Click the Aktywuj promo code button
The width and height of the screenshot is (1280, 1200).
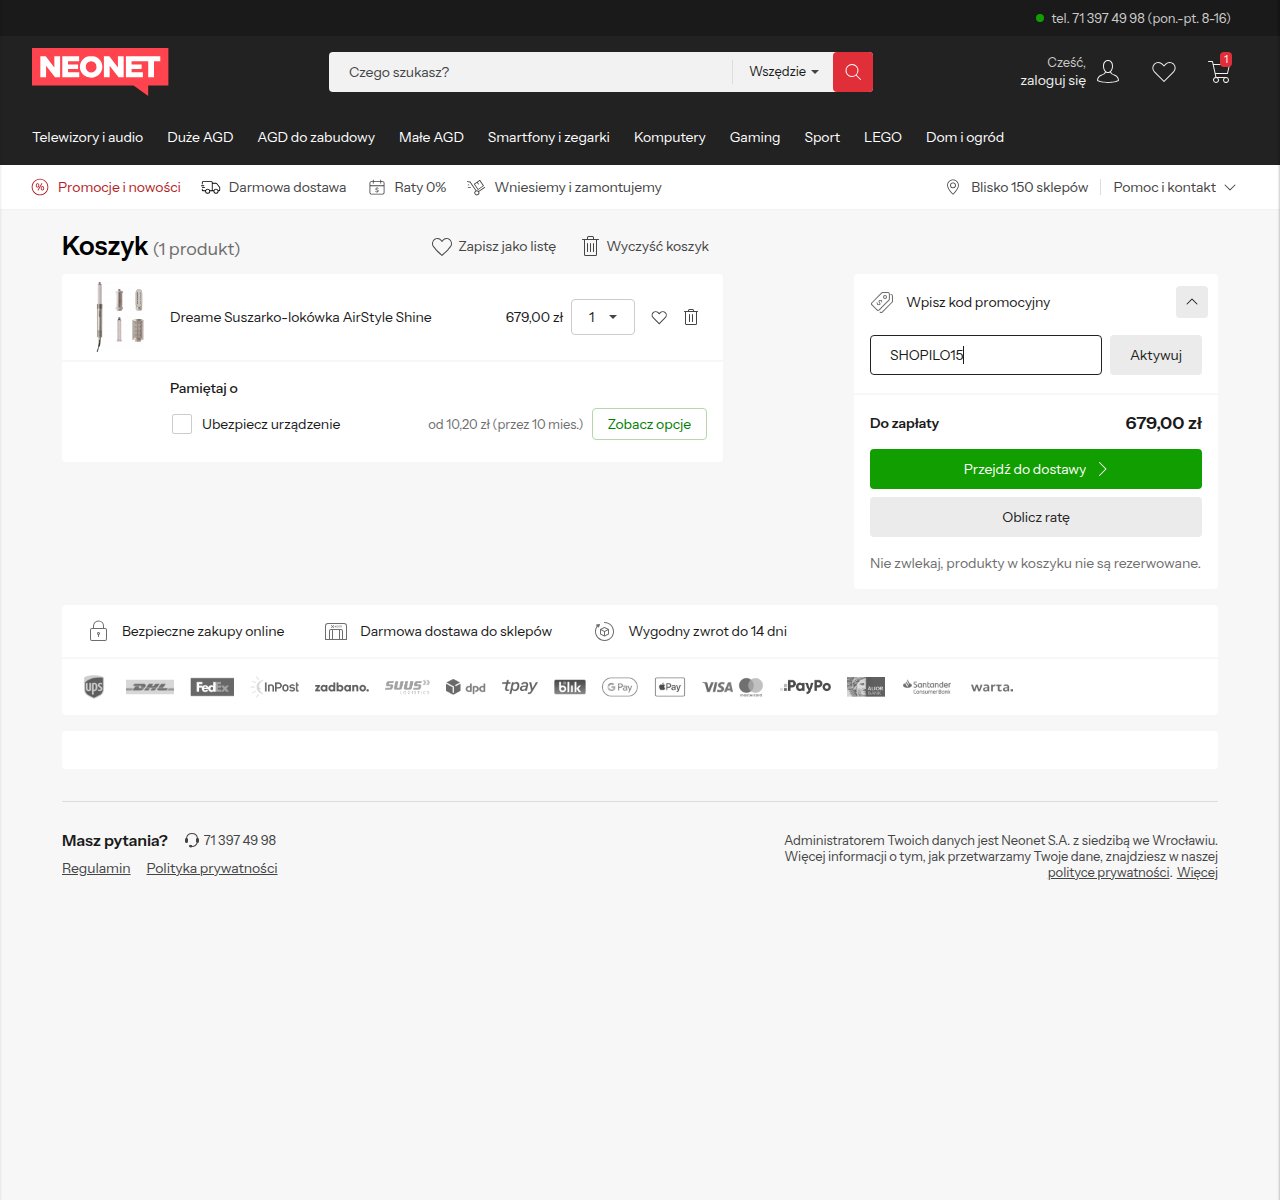1156,355
